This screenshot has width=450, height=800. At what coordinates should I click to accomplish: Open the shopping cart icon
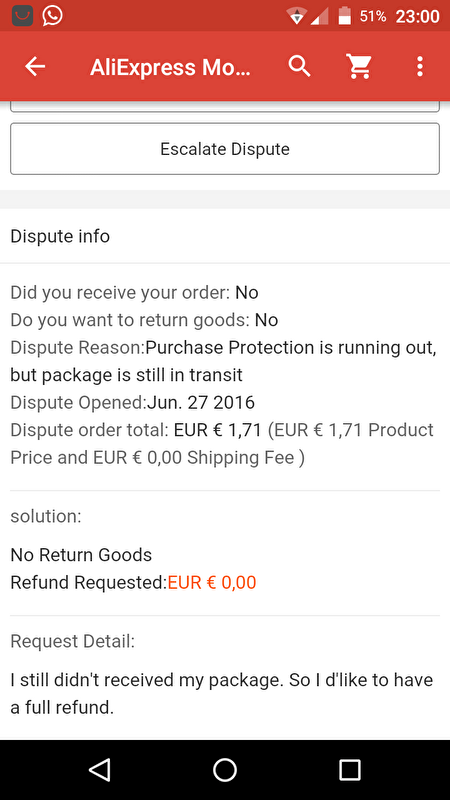pos(359,66)
